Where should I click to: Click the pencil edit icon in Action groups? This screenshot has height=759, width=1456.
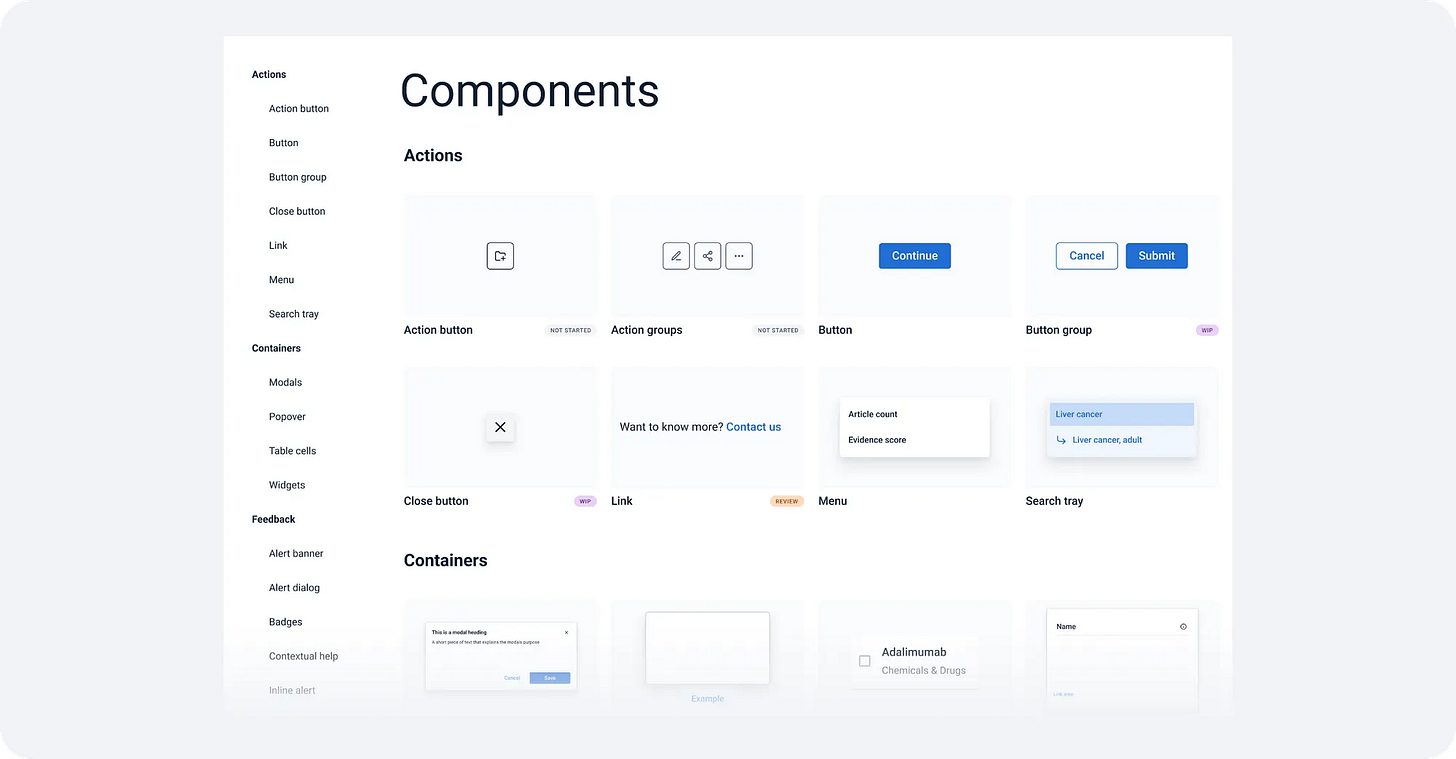(676, 256)
